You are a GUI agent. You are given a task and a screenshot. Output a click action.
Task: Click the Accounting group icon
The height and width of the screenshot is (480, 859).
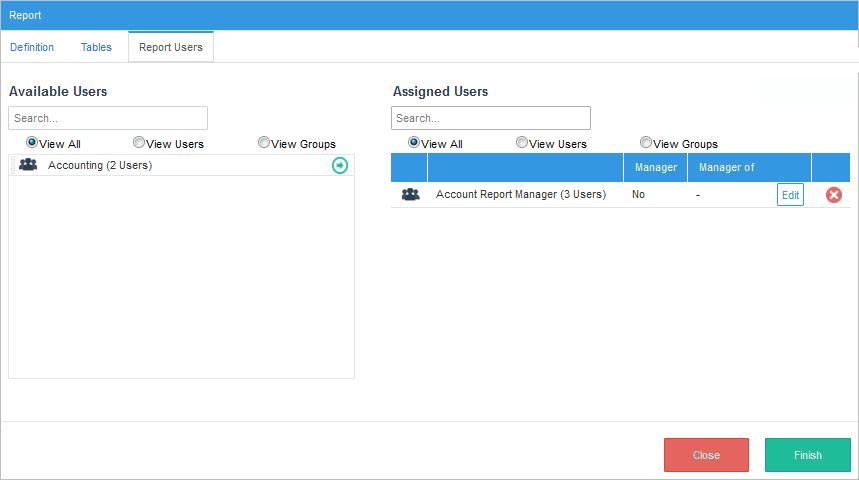[28, 165]
